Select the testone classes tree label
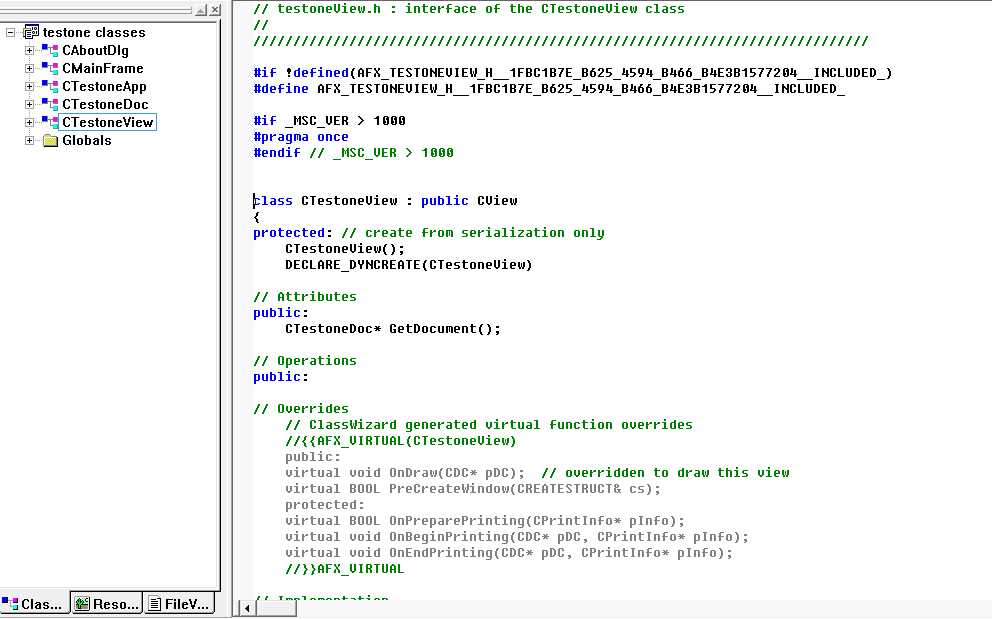Screen dimensions: 992x619 (94, 32)
